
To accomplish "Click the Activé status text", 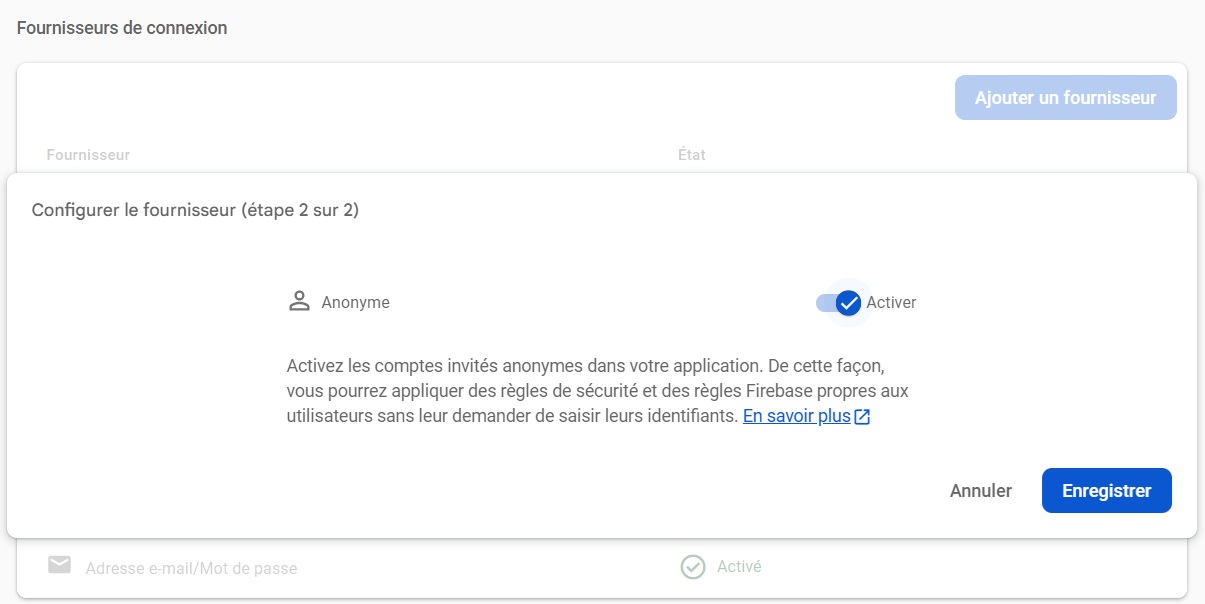I will 739,567.
